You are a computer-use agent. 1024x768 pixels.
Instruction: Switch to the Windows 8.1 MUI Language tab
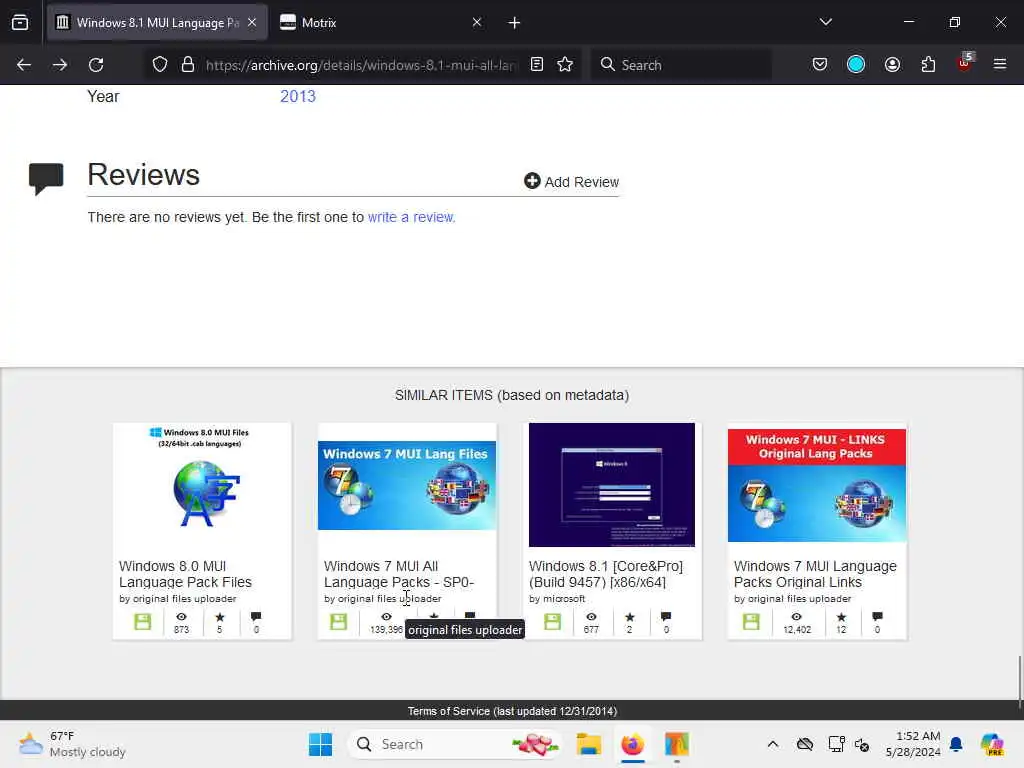coord(157,23)
